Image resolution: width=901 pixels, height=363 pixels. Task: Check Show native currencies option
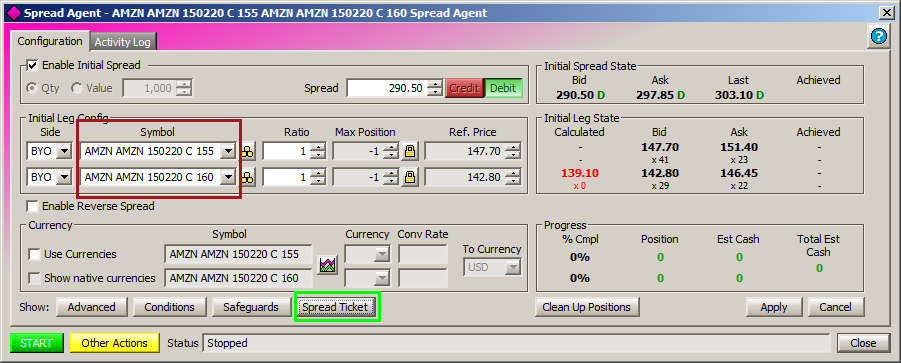tap(34, 279)
